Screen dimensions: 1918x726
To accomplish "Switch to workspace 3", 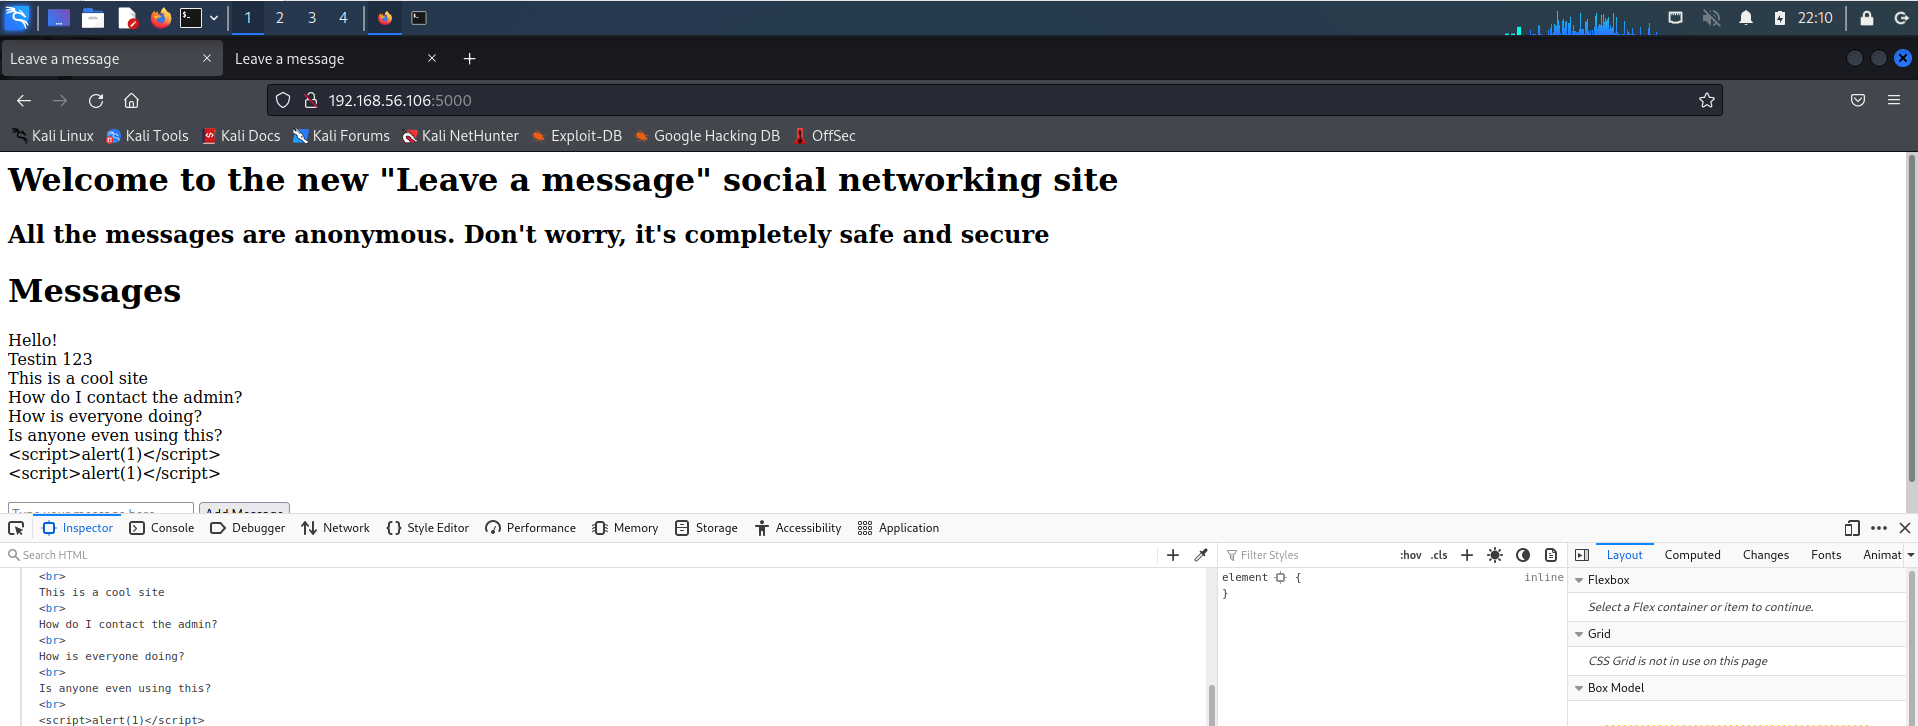I will [312, 18].
